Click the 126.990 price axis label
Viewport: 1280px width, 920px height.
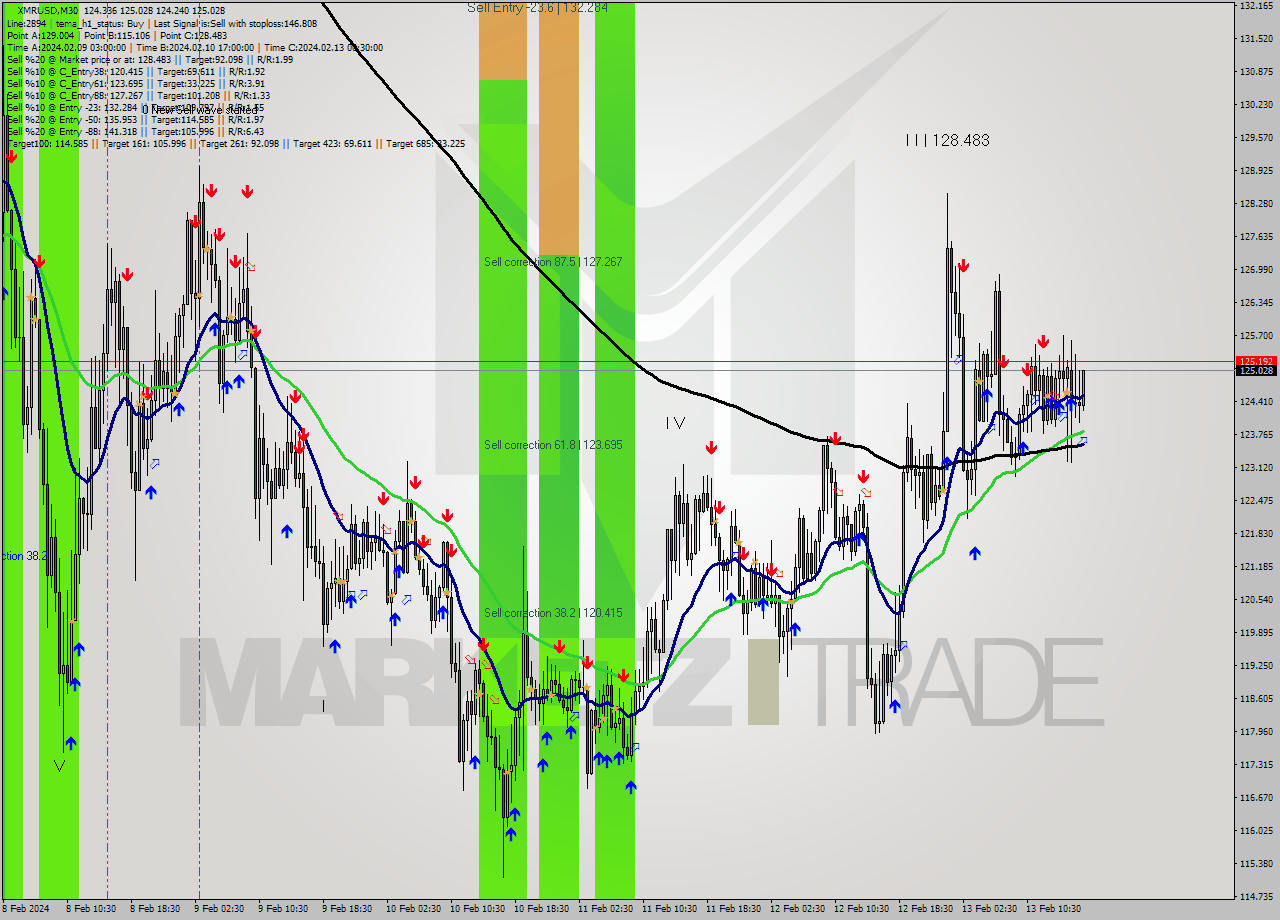[1255, 269]
